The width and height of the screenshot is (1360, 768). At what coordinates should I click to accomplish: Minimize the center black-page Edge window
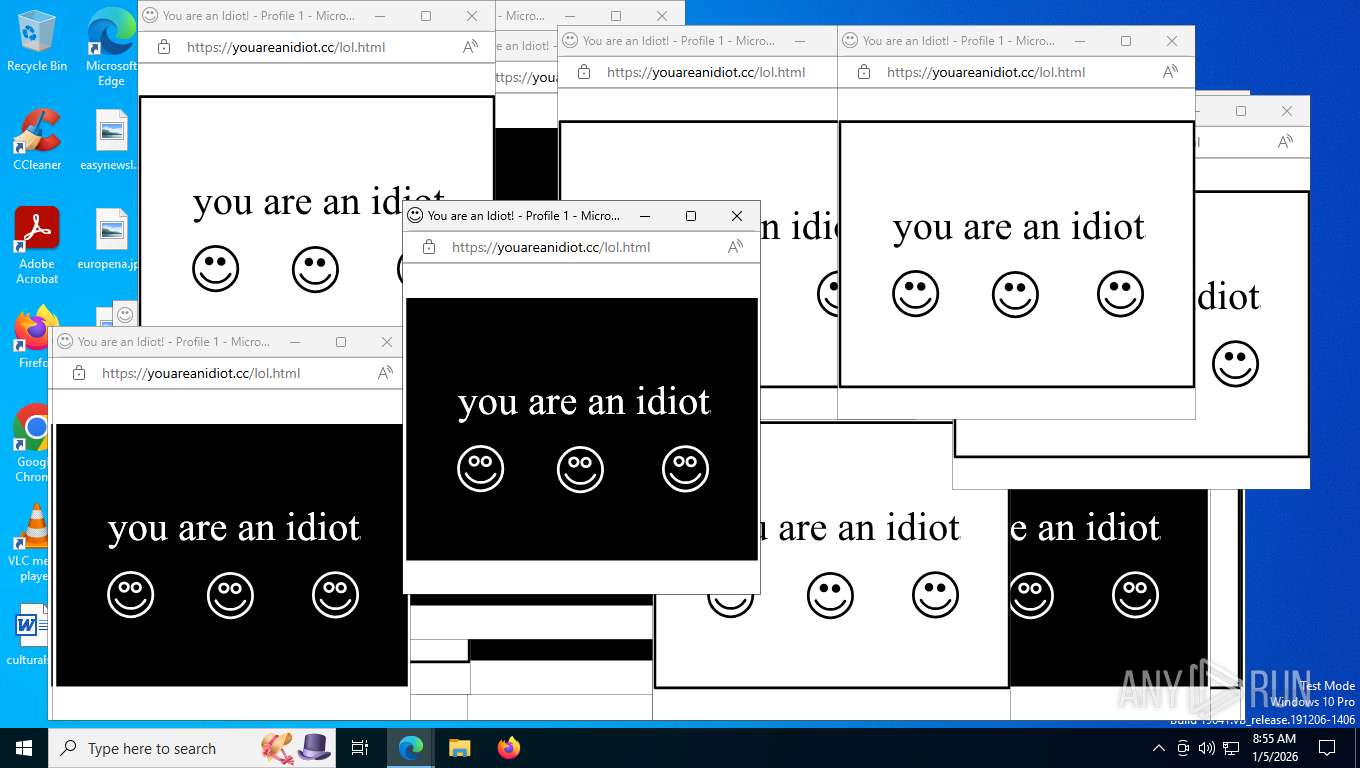pyautogui.click(x=645, y=216)
